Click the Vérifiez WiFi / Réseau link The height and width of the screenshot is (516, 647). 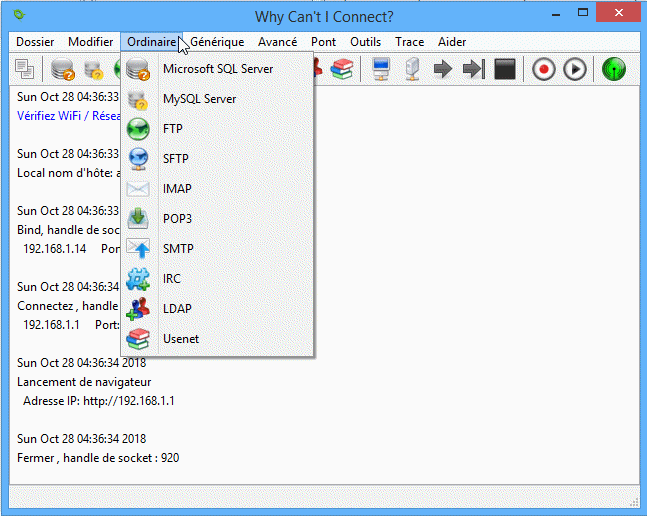click(68, 116)
